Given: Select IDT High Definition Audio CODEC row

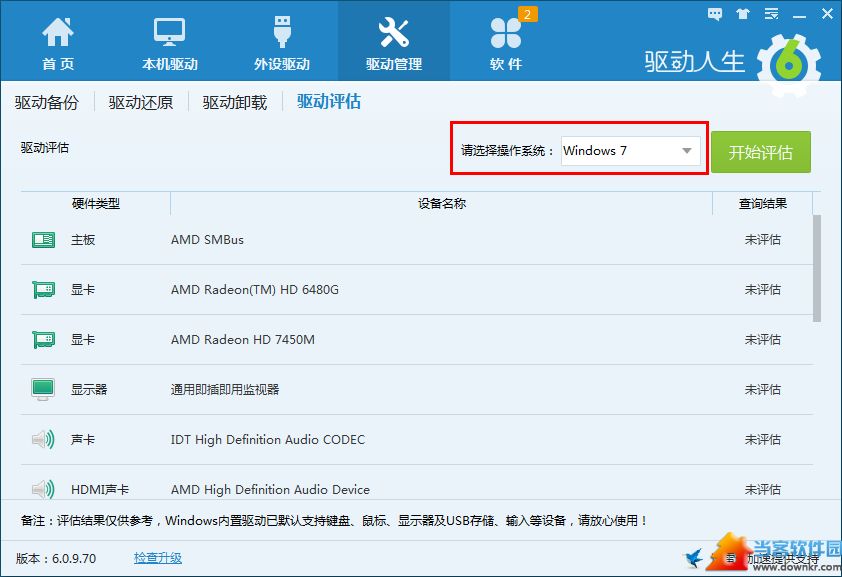Looking at the screenshot, I should coord(417,440).
